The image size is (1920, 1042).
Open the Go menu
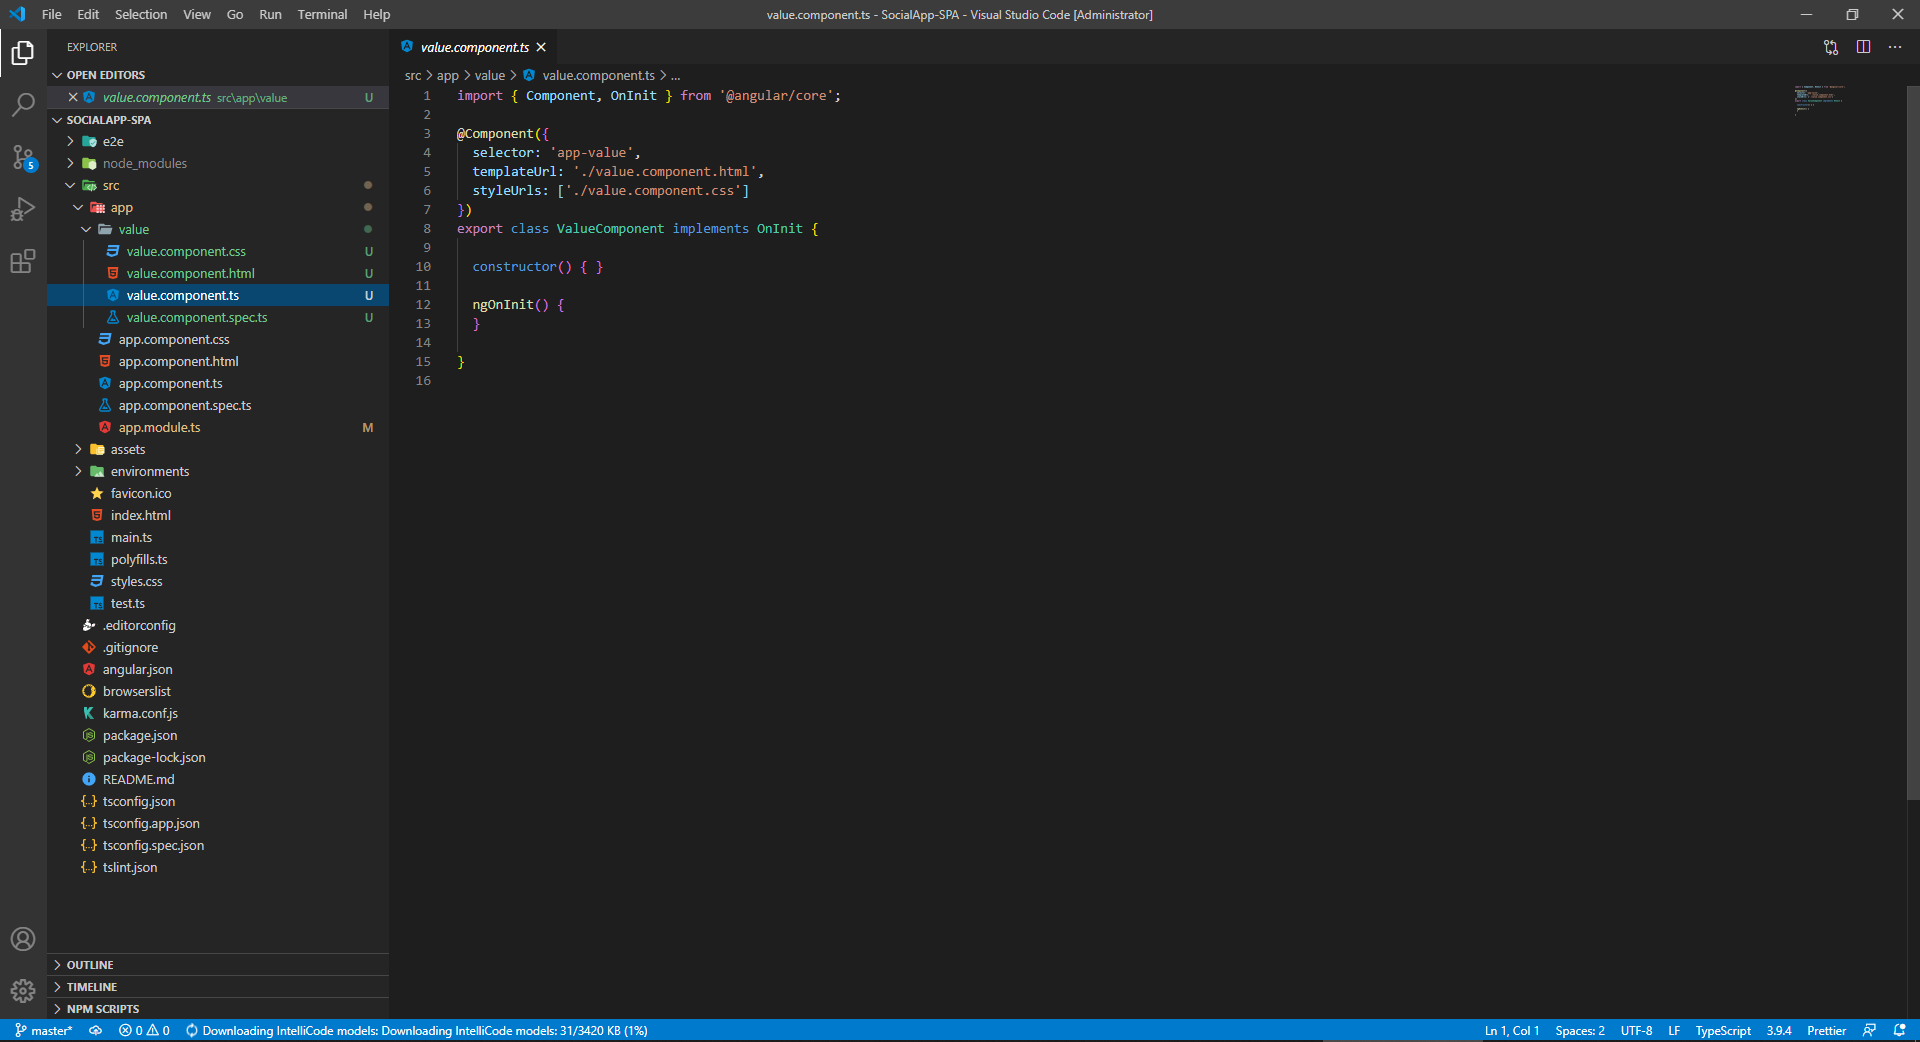click(x=235, y=14)
